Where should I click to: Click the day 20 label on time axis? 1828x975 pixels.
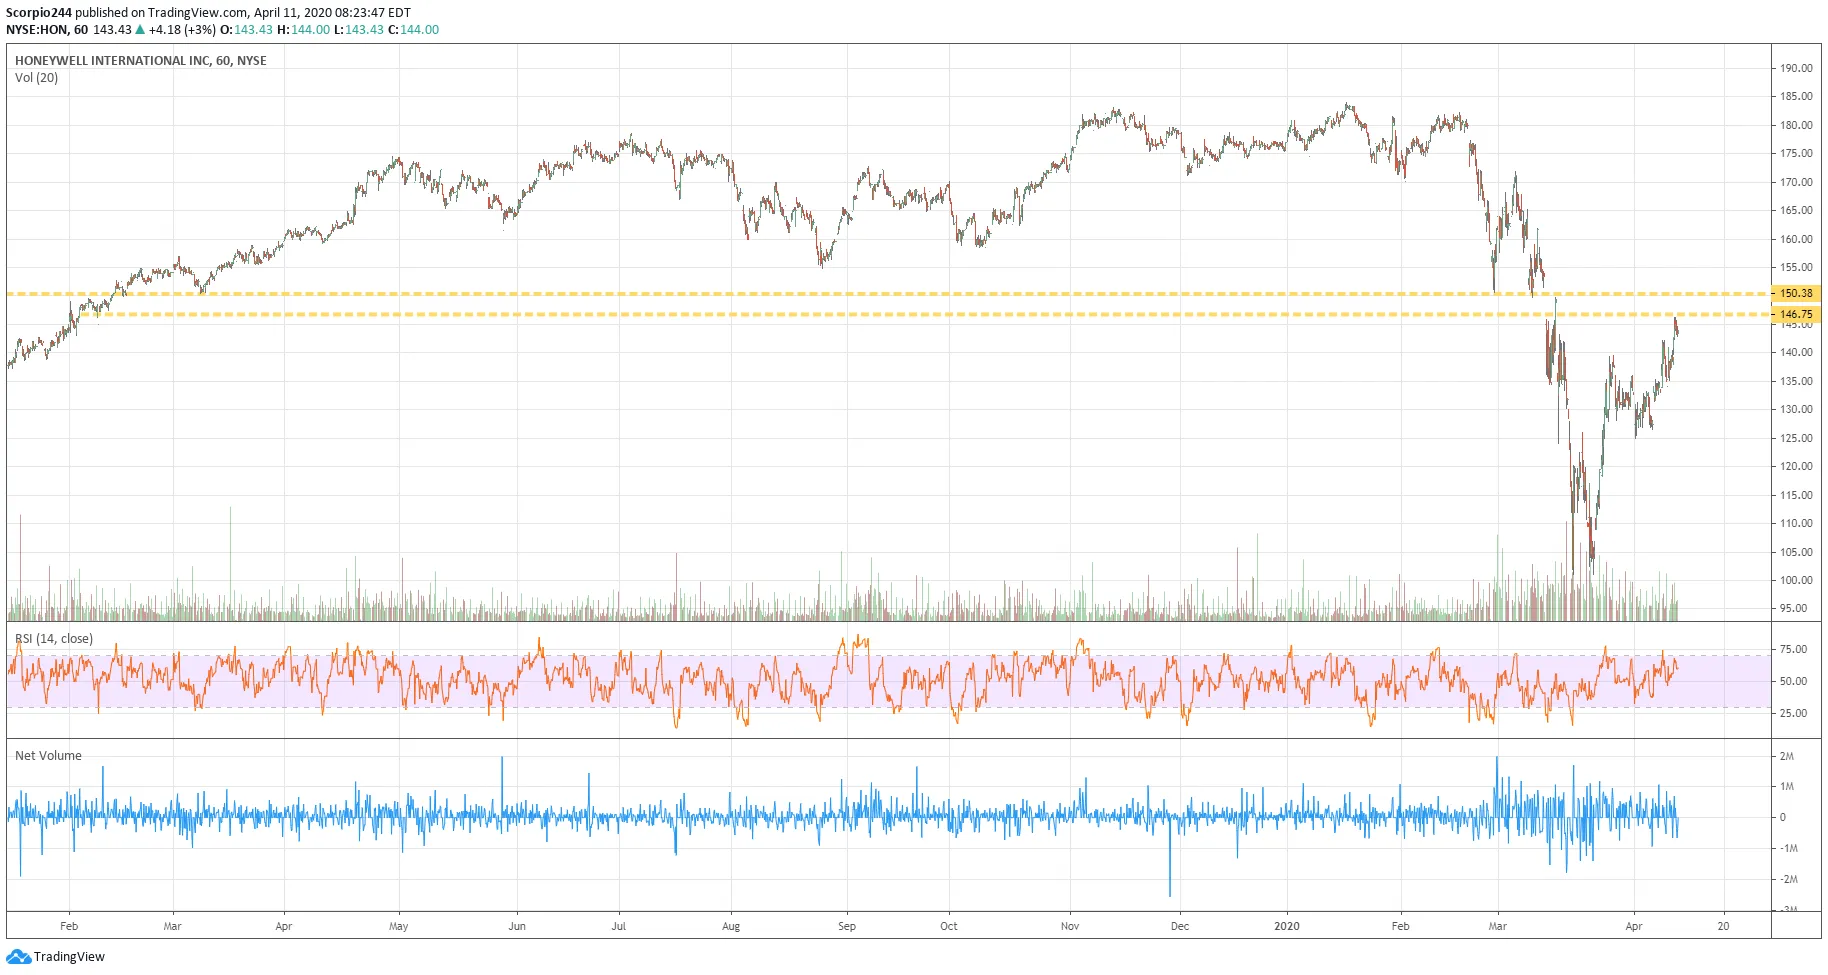[x=1723, y=927]
